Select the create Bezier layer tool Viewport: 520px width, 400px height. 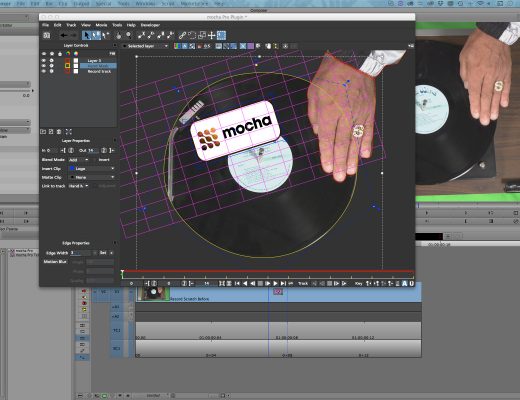(x=161, y=35)
